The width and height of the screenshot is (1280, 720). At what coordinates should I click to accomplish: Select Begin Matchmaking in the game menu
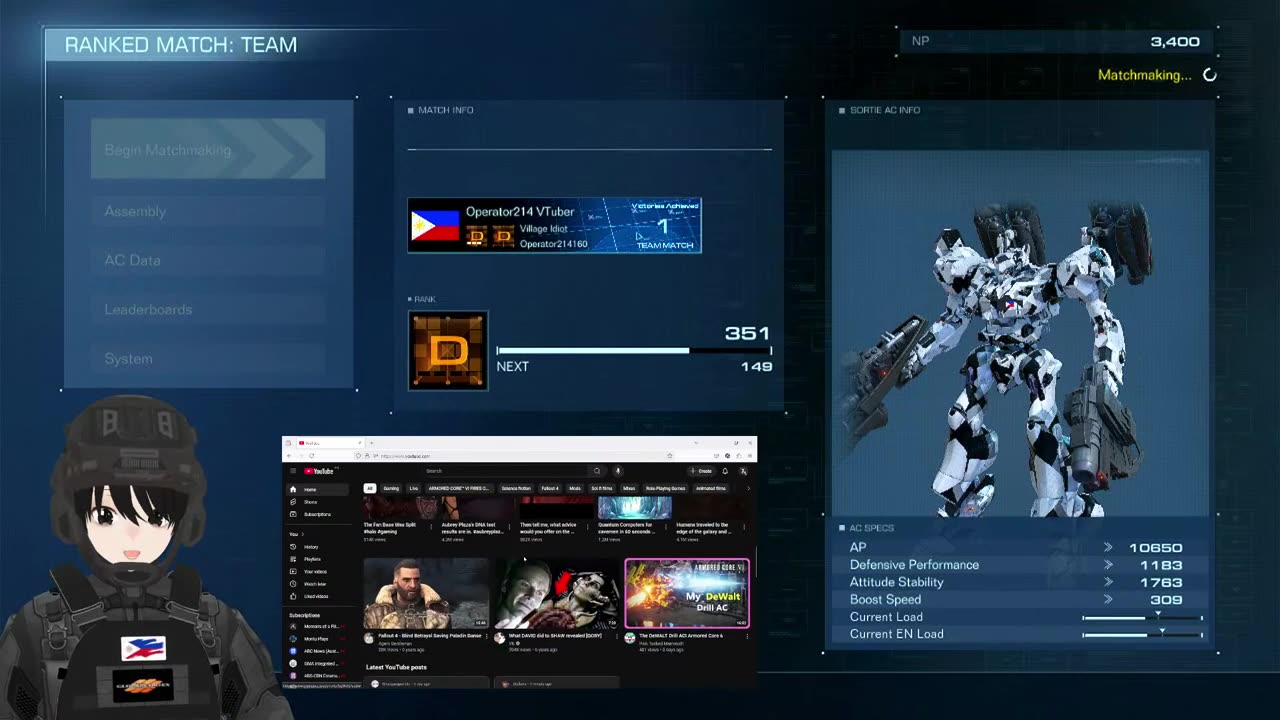[208, 150]
